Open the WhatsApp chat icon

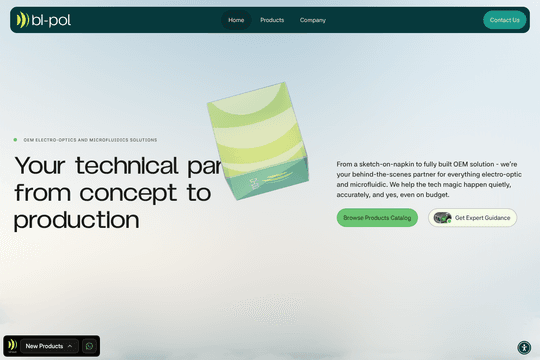(89, 346)
